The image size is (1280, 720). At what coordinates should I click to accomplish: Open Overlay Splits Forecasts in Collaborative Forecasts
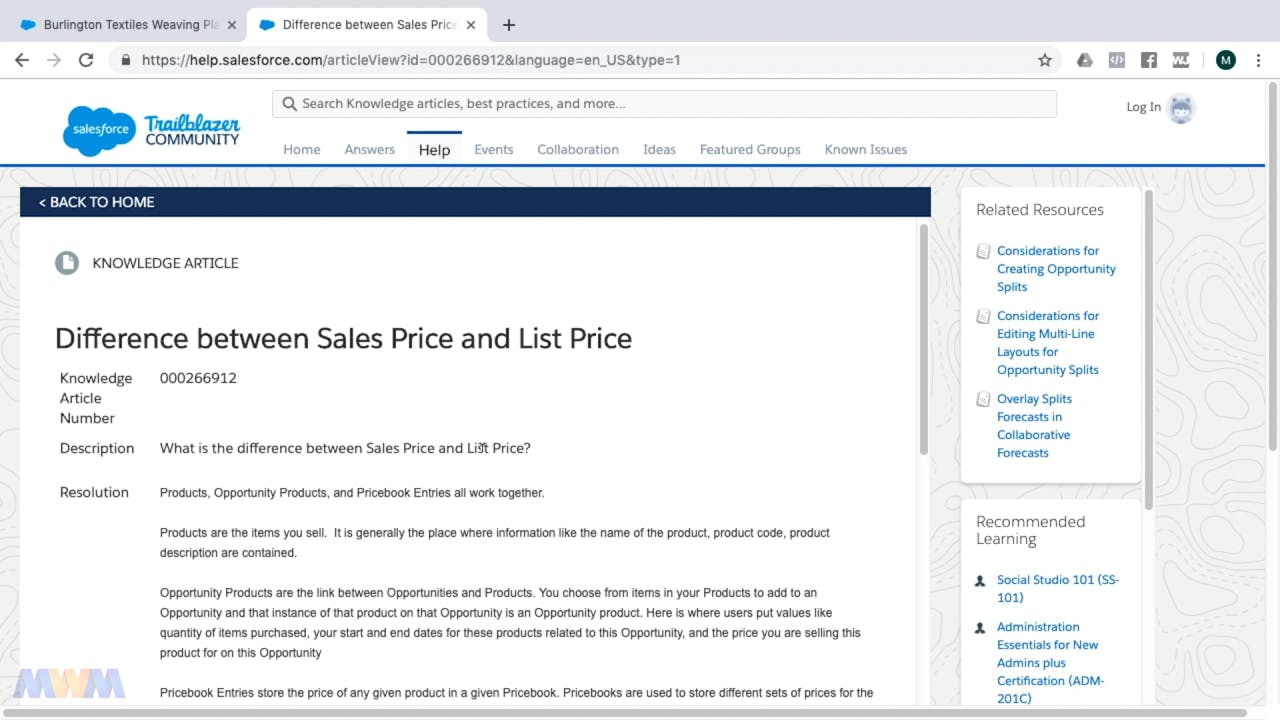coord(1034,426)
